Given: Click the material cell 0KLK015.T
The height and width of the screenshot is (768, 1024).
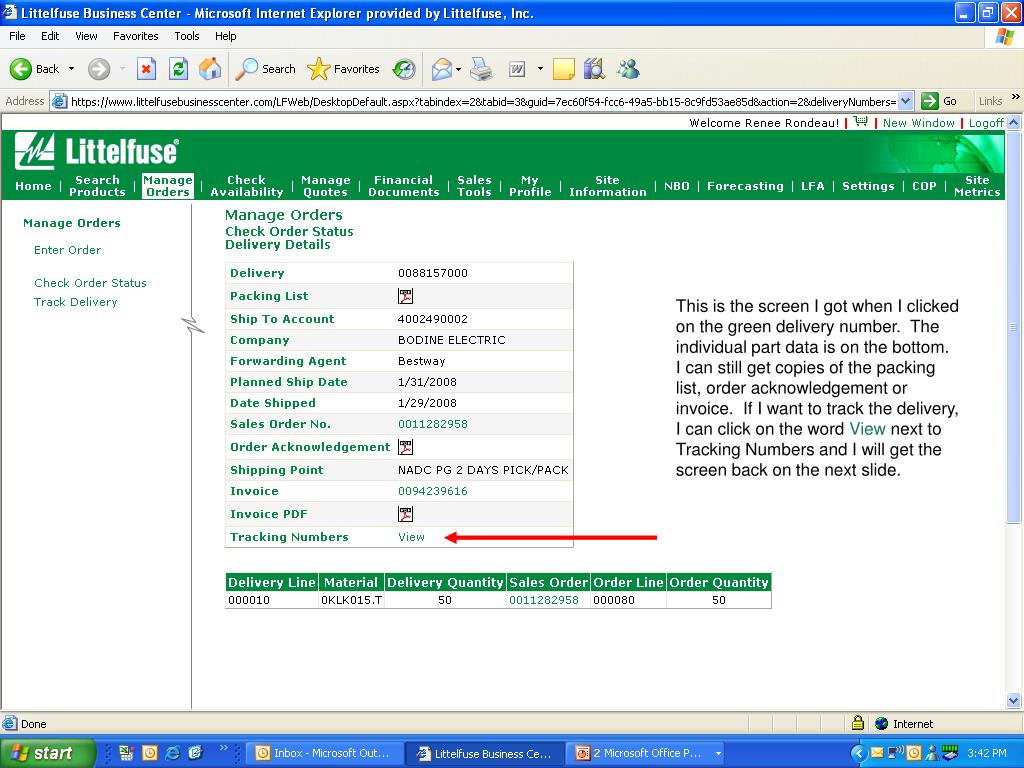Looking at the screenshot, I should tap(351, 600).
